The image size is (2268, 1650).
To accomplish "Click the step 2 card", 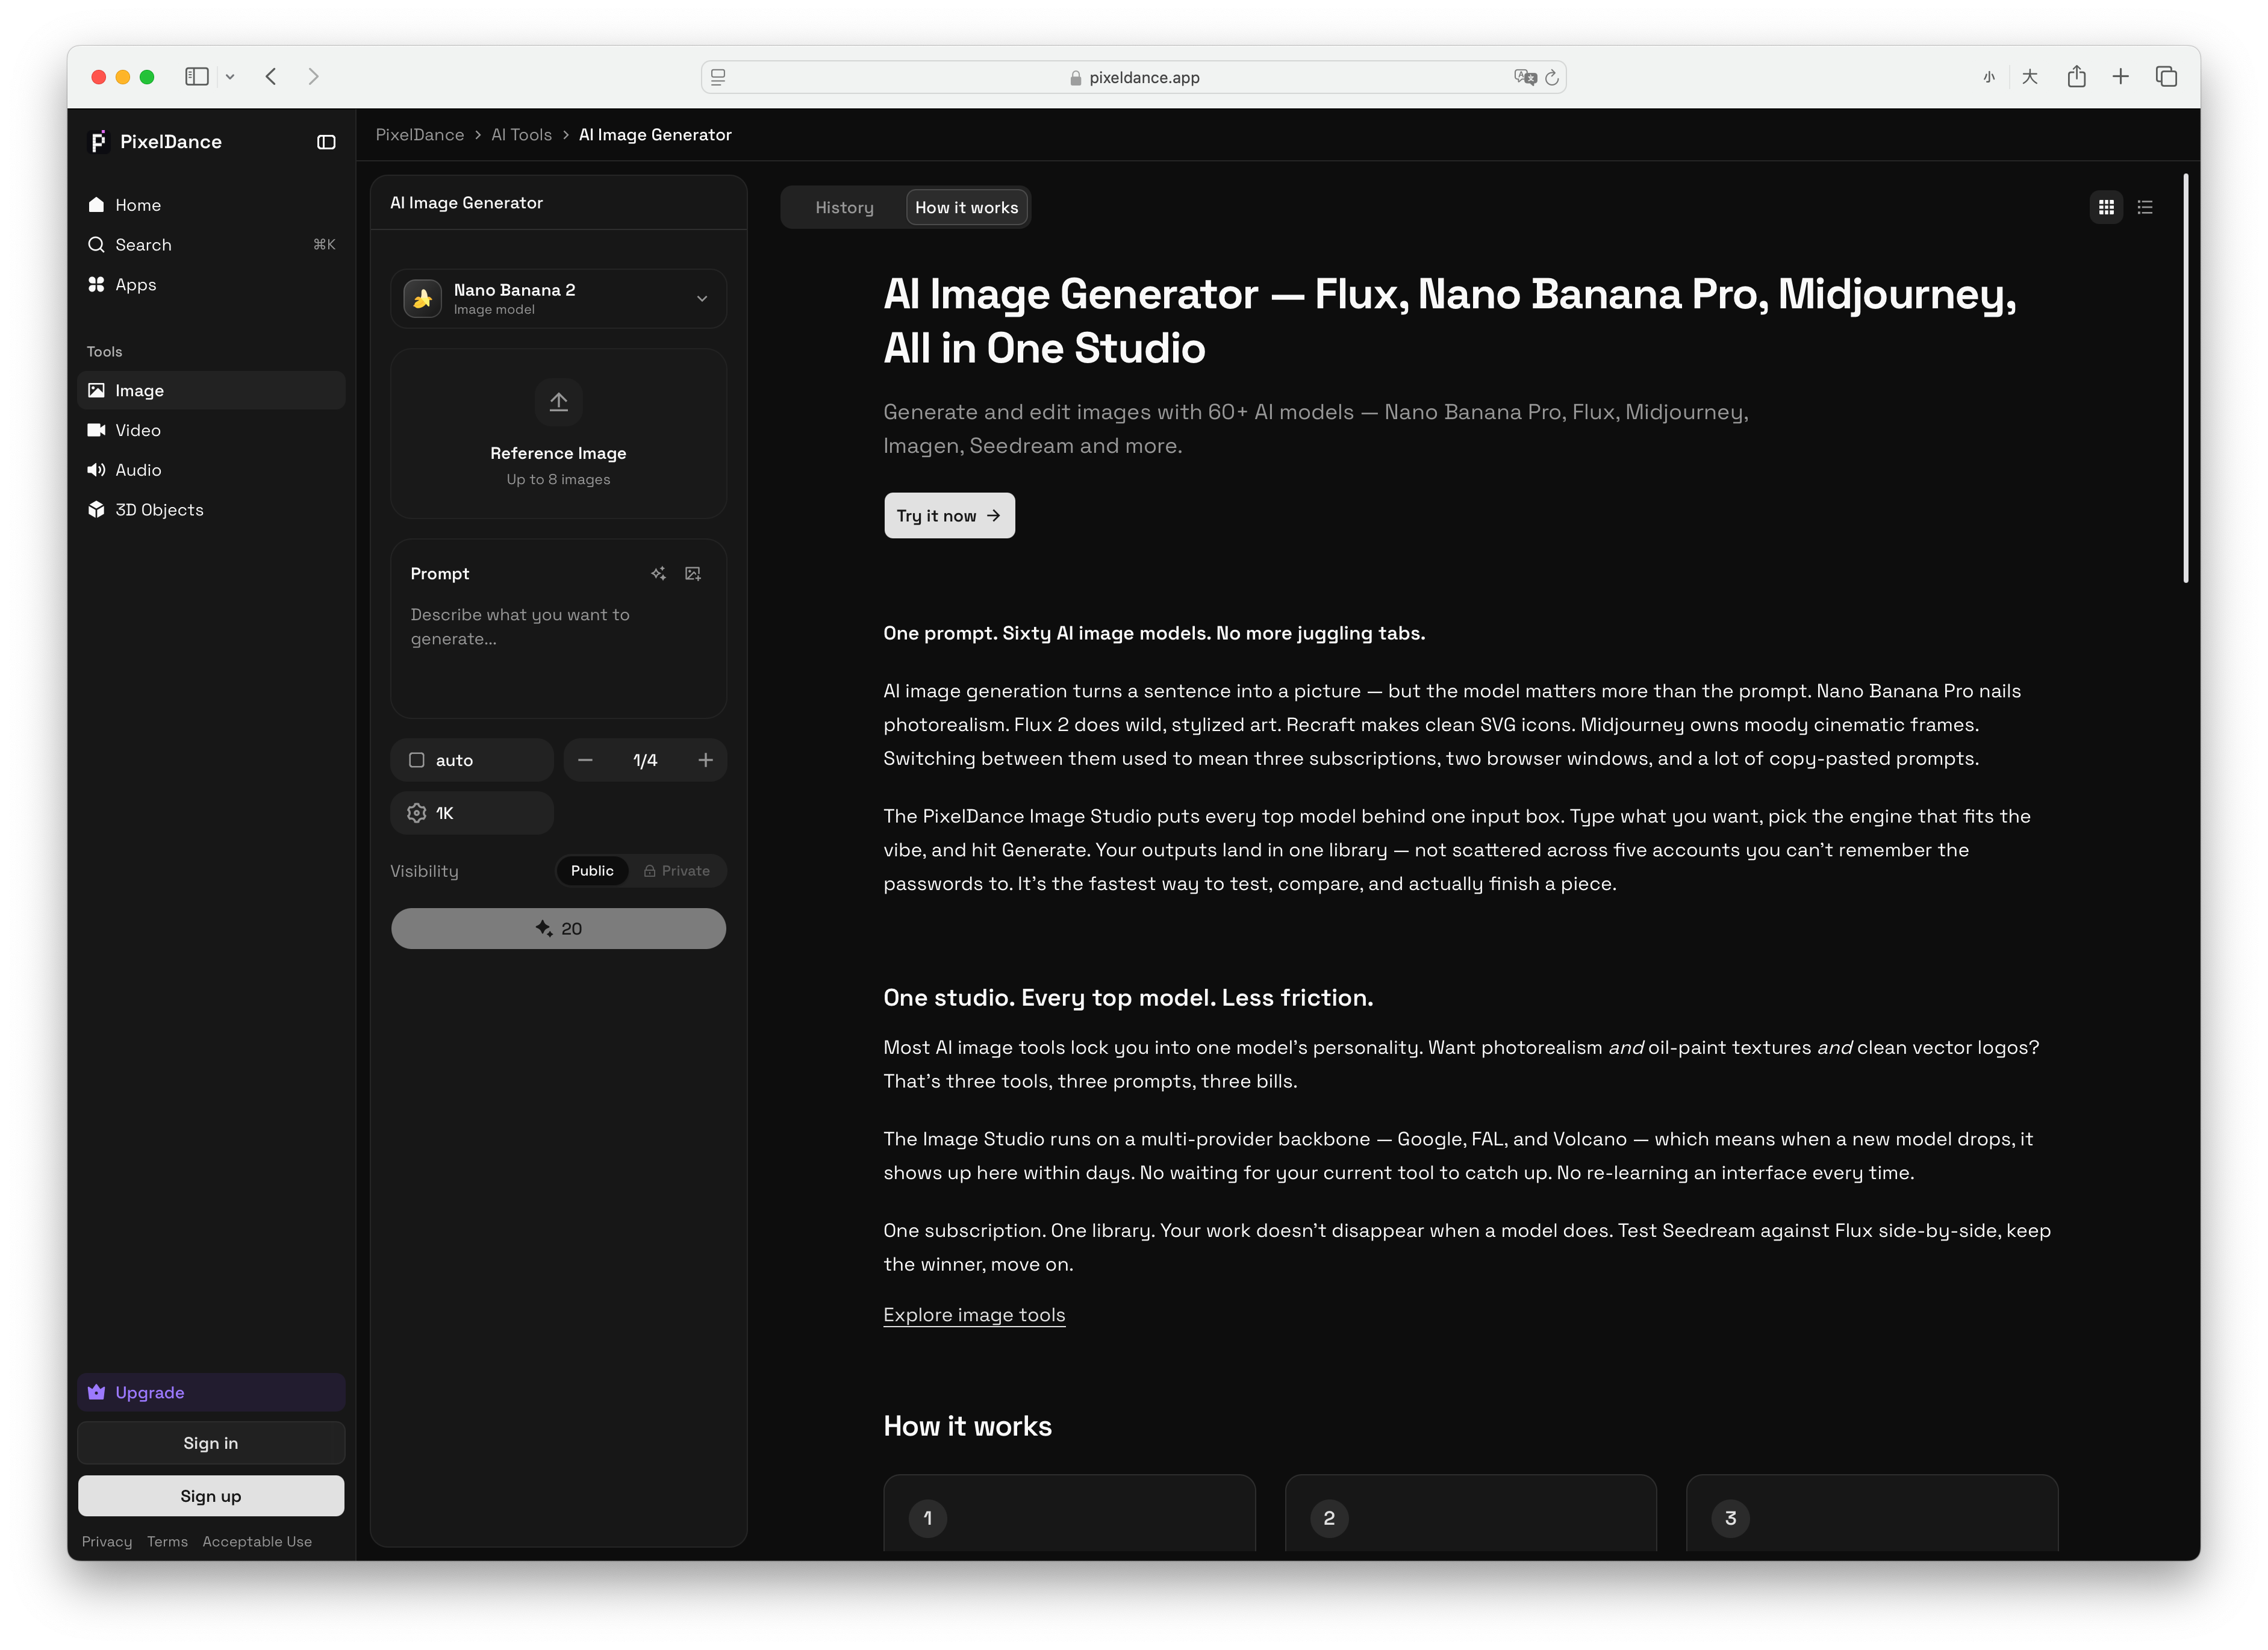I will [1470, 1513].
